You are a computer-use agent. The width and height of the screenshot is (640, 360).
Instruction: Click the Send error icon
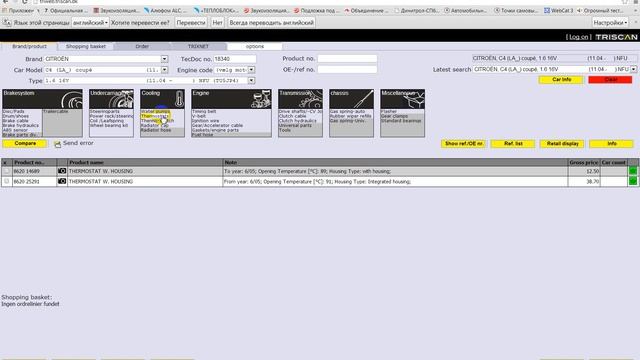click(58, 144)
